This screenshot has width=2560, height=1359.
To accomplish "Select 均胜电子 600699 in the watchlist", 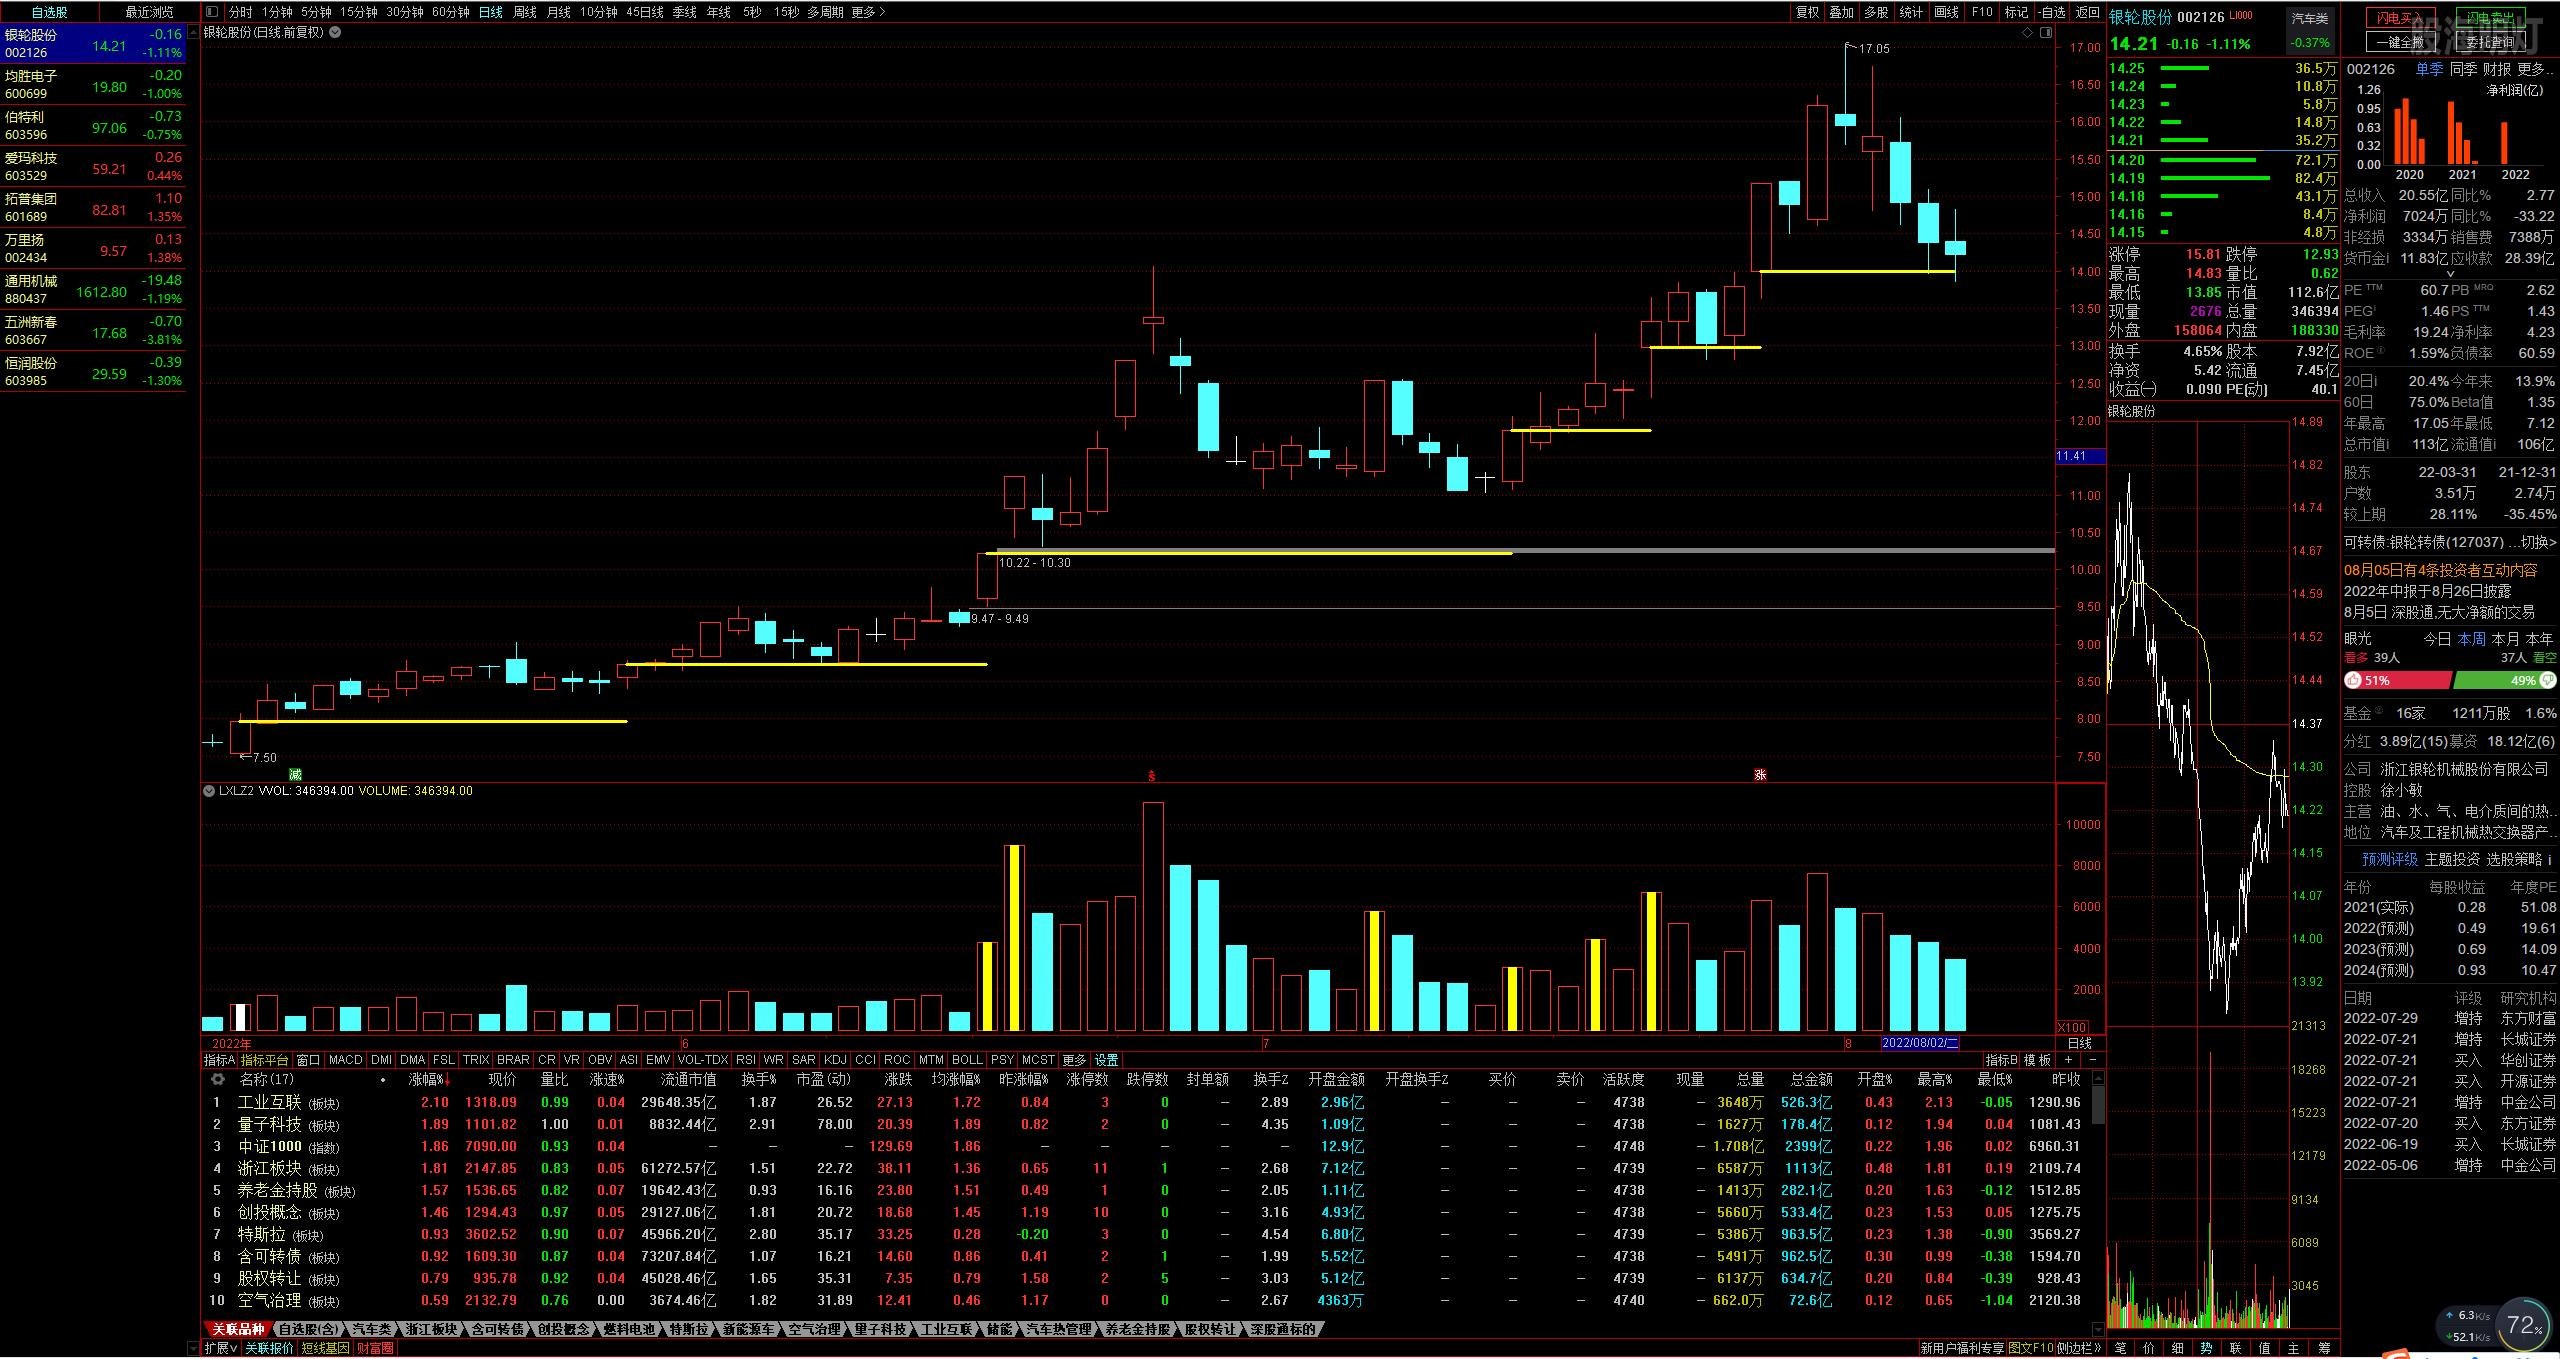I will tap(93, 84).
